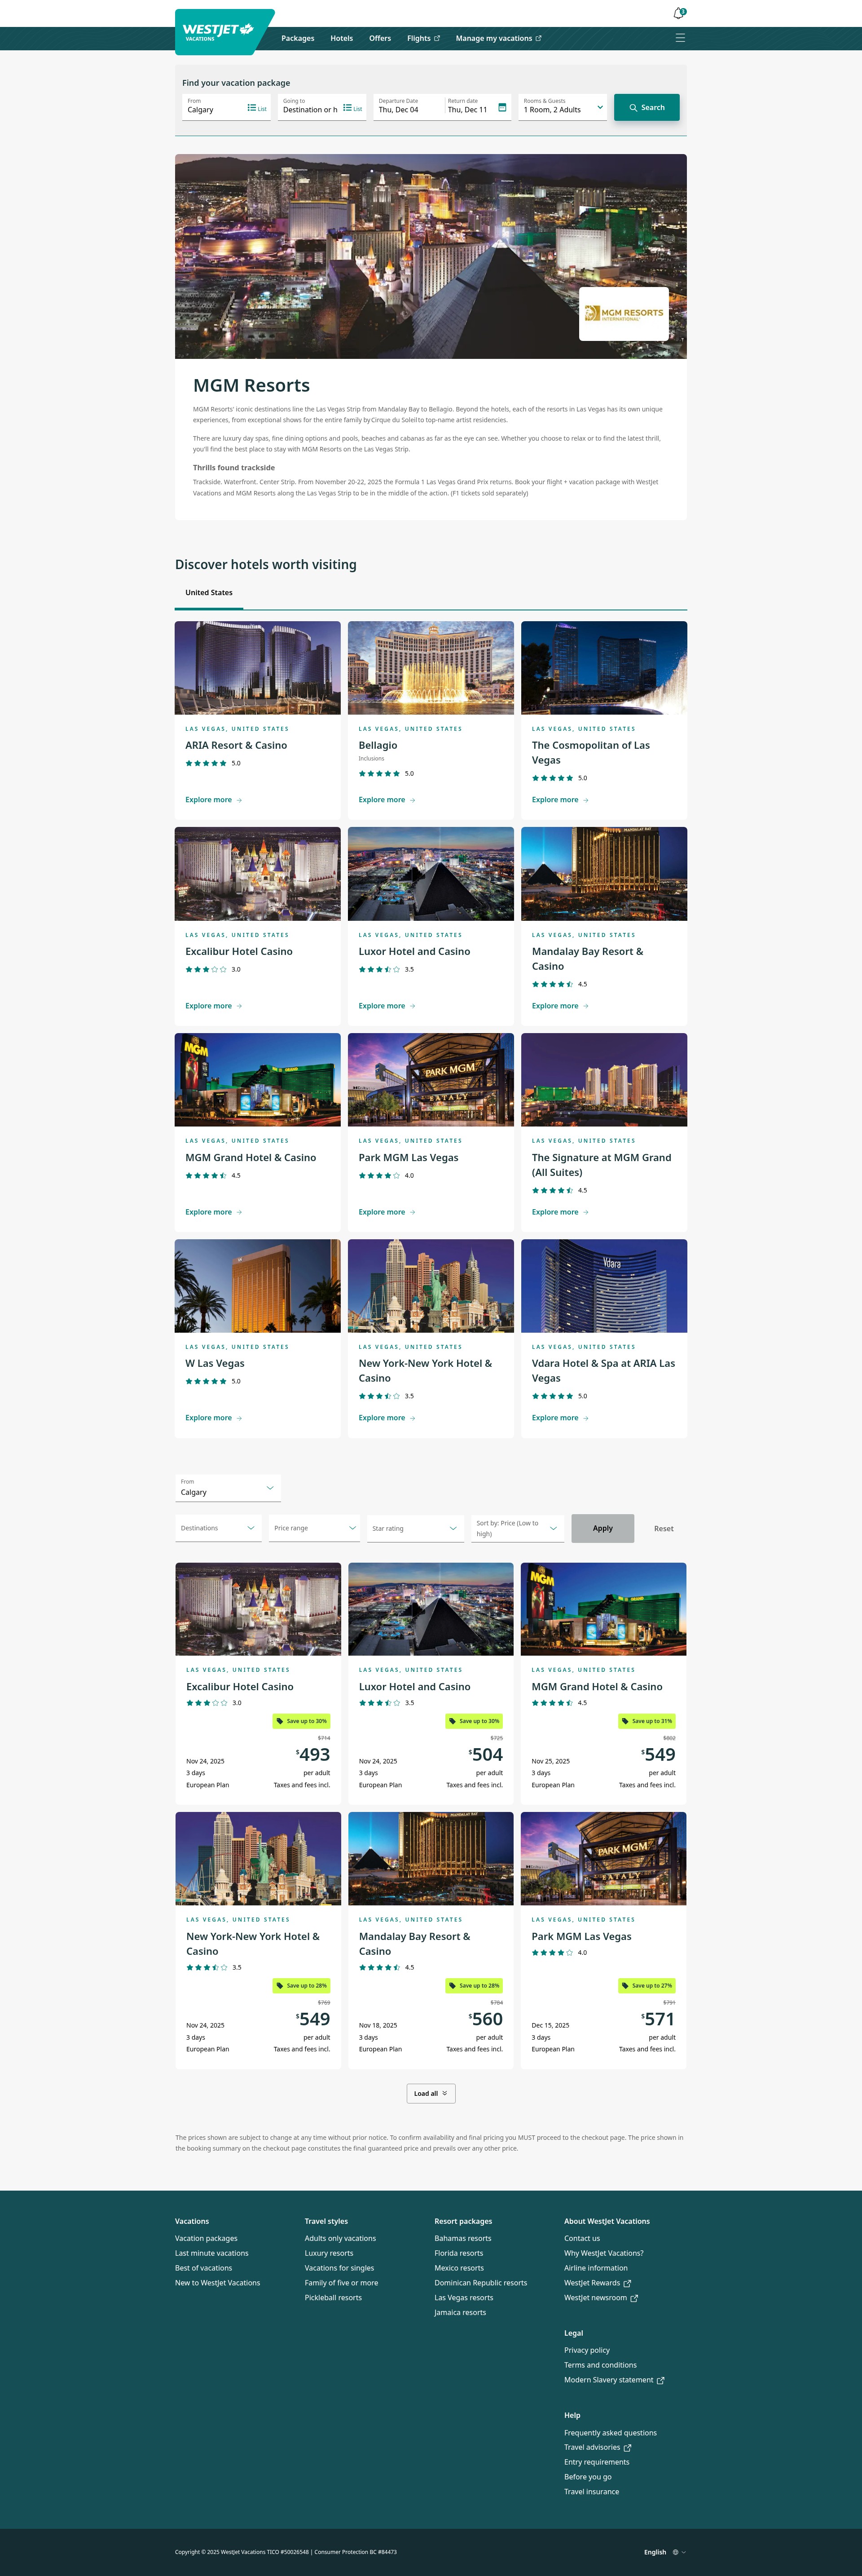Click the MGM Grand Hotel & Casino hotel photo
This screenshot has height=2576, width=862.
[x=258, y=1080]
